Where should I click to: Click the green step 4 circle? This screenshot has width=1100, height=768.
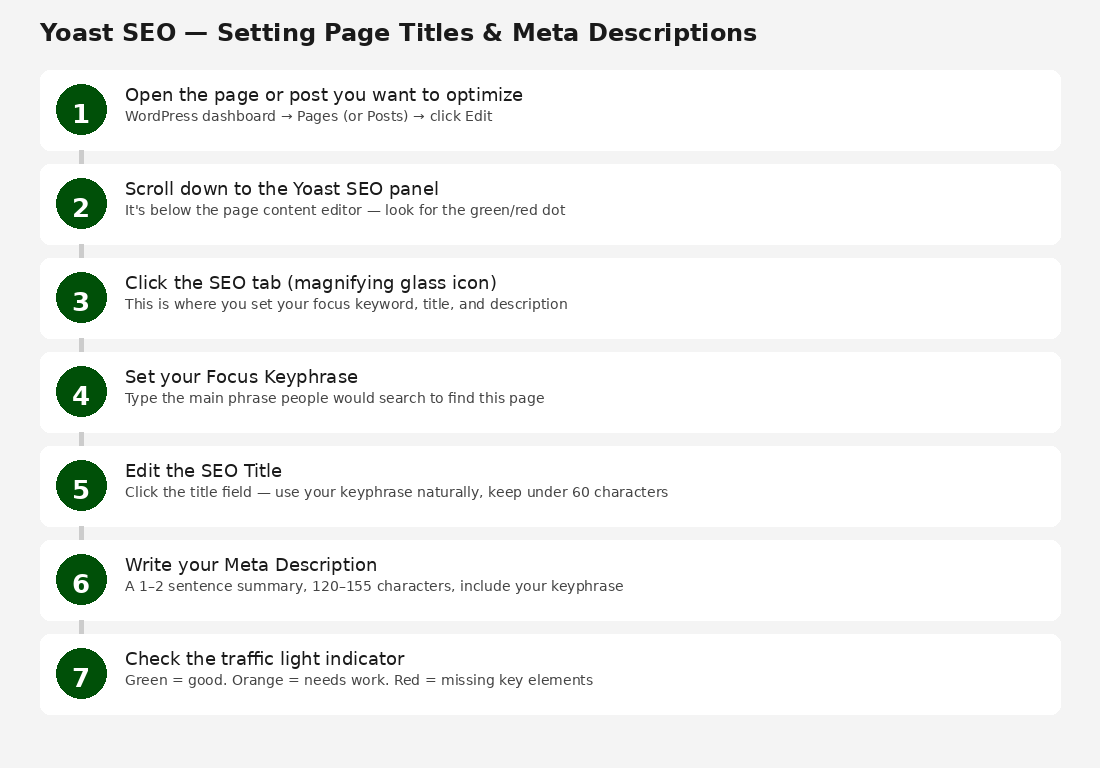coord(81,392)
